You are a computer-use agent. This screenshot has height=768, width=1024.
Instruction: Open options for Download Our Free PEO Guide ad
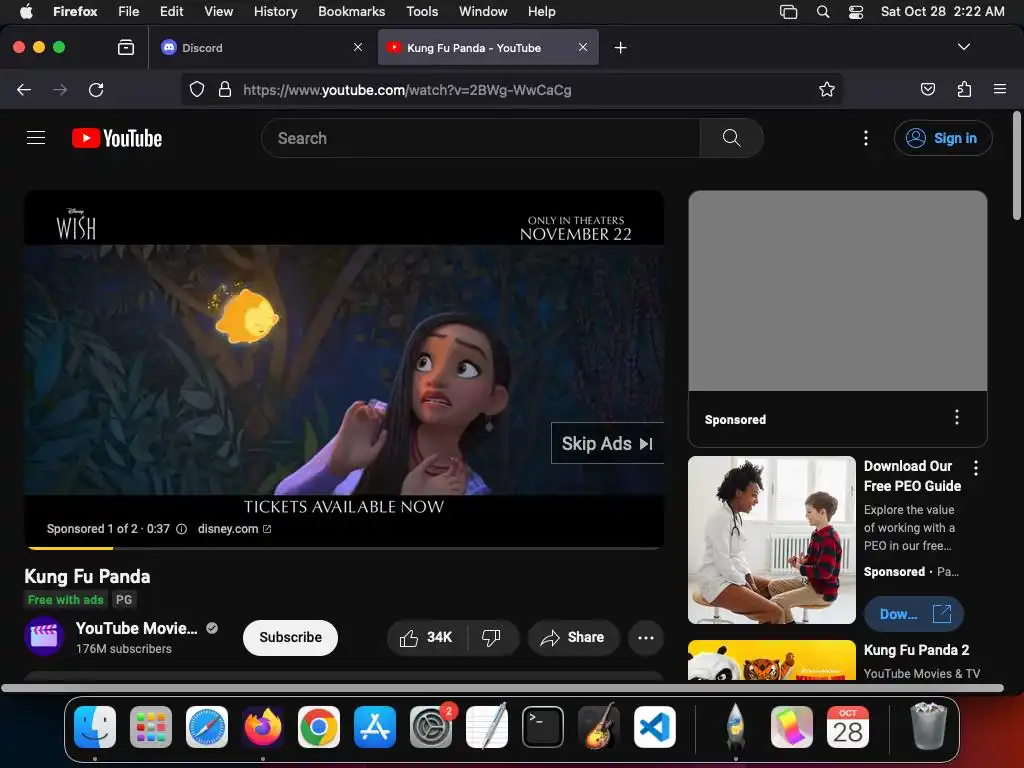tap(976, 468)
